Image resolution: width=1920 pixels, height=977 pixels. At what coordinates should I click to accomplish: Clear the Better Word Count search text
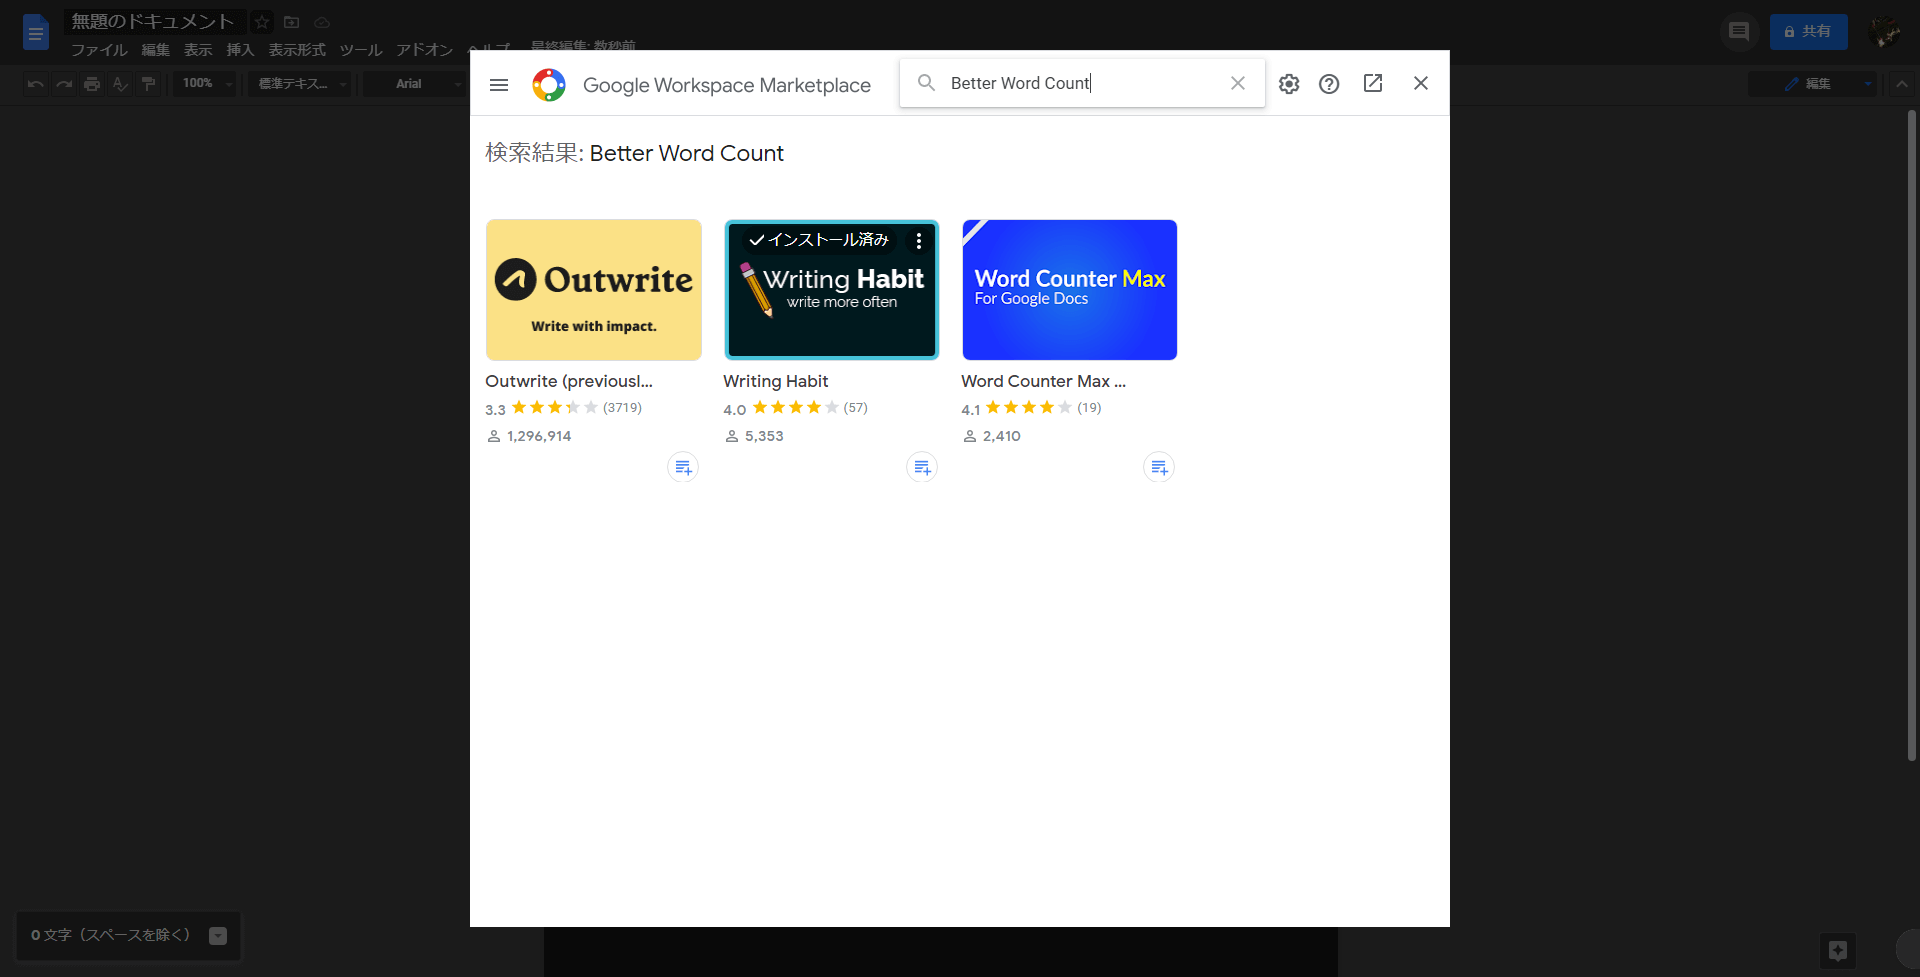pyautogui.click(x=1238, y=83)
